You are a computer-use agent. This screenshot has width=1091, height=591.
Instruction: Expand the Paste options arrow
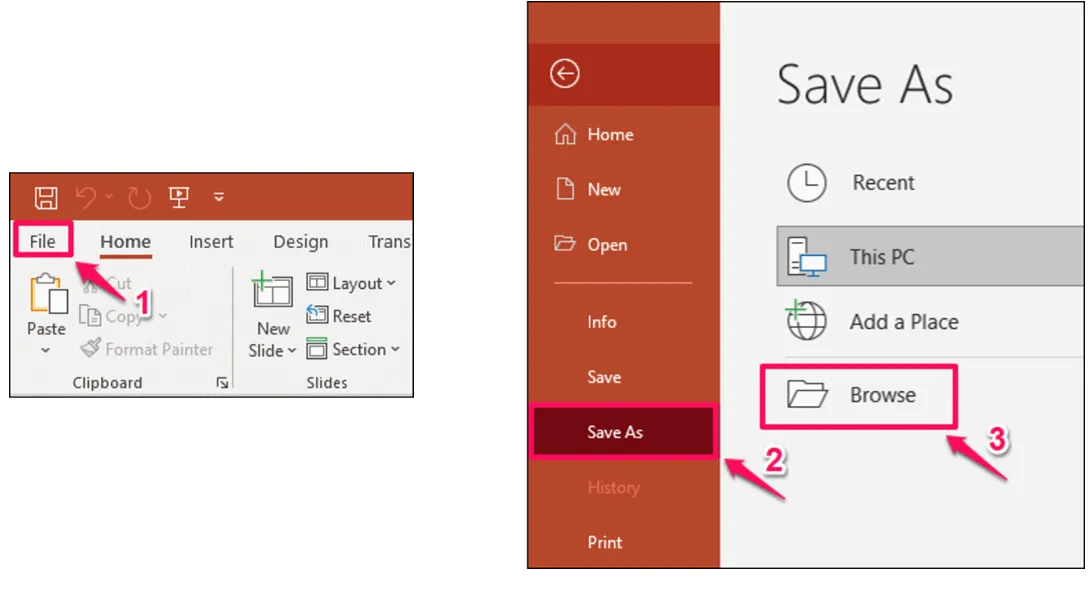[46, 351]
